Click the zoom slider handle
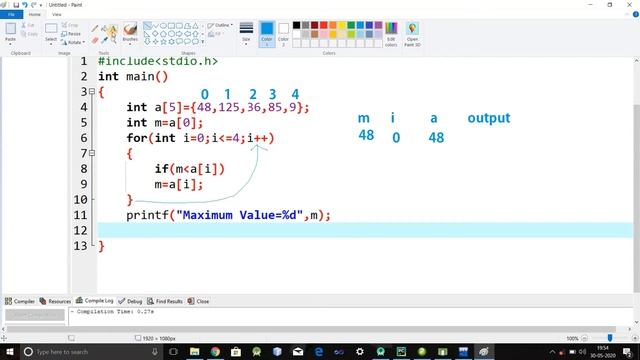 click(610, 338)
